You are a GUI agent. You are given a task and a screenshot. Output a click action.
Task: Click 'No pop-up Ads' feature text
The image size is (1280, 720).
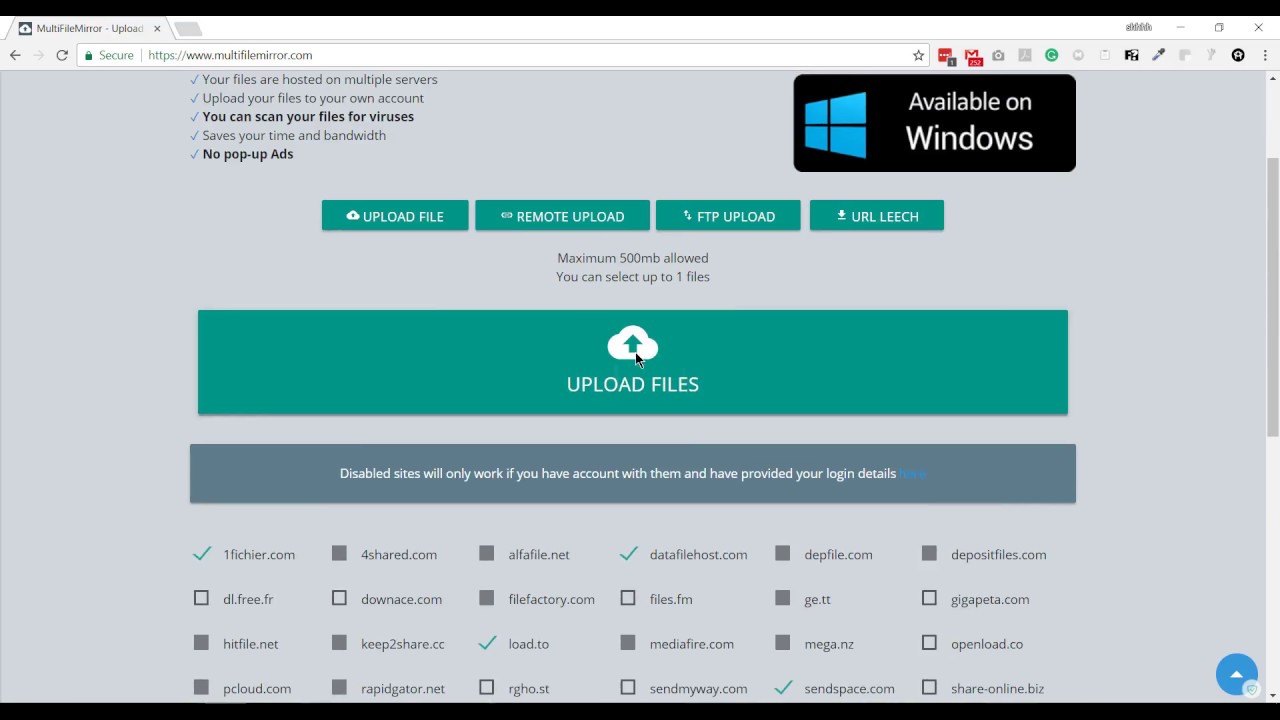click(248, 154)
